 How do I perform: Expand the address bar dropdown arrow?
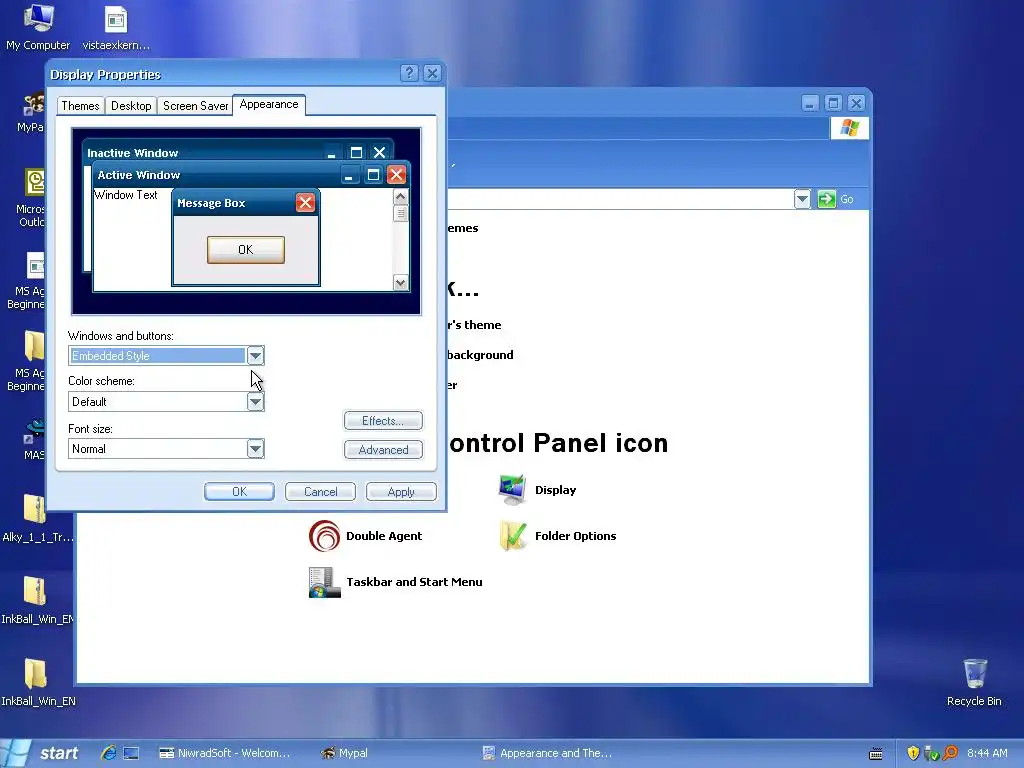[802, 199]
